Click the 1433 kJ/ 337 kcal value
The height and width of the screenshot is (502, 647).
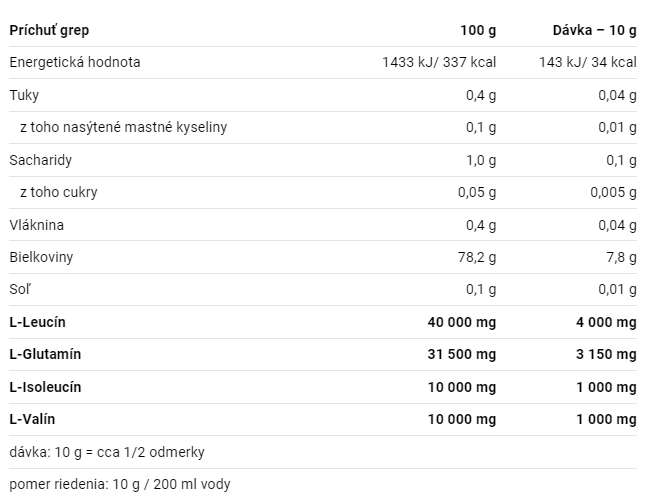coord(439,62)
